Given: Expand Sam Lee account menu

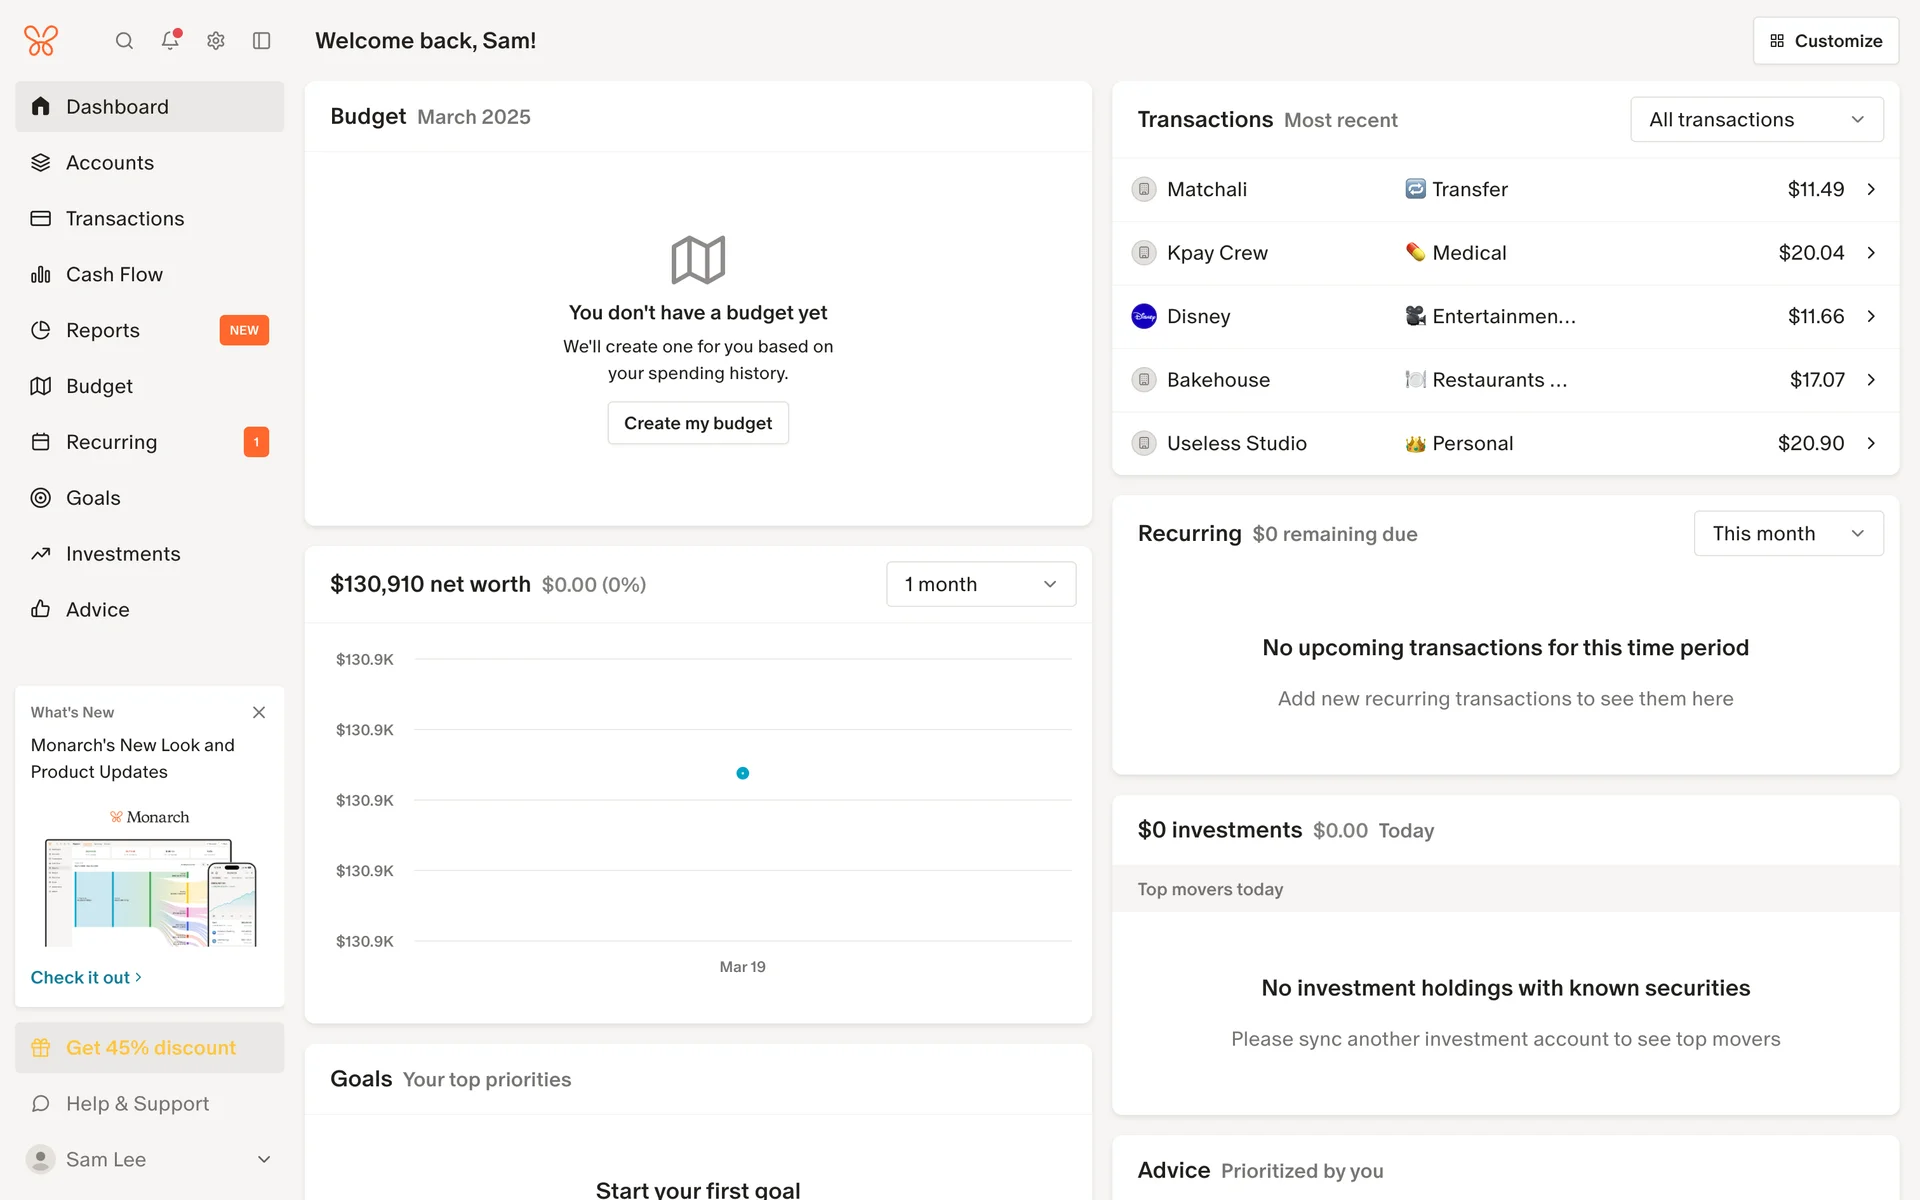Looking at the screenshot, I should coord(264,1160).
